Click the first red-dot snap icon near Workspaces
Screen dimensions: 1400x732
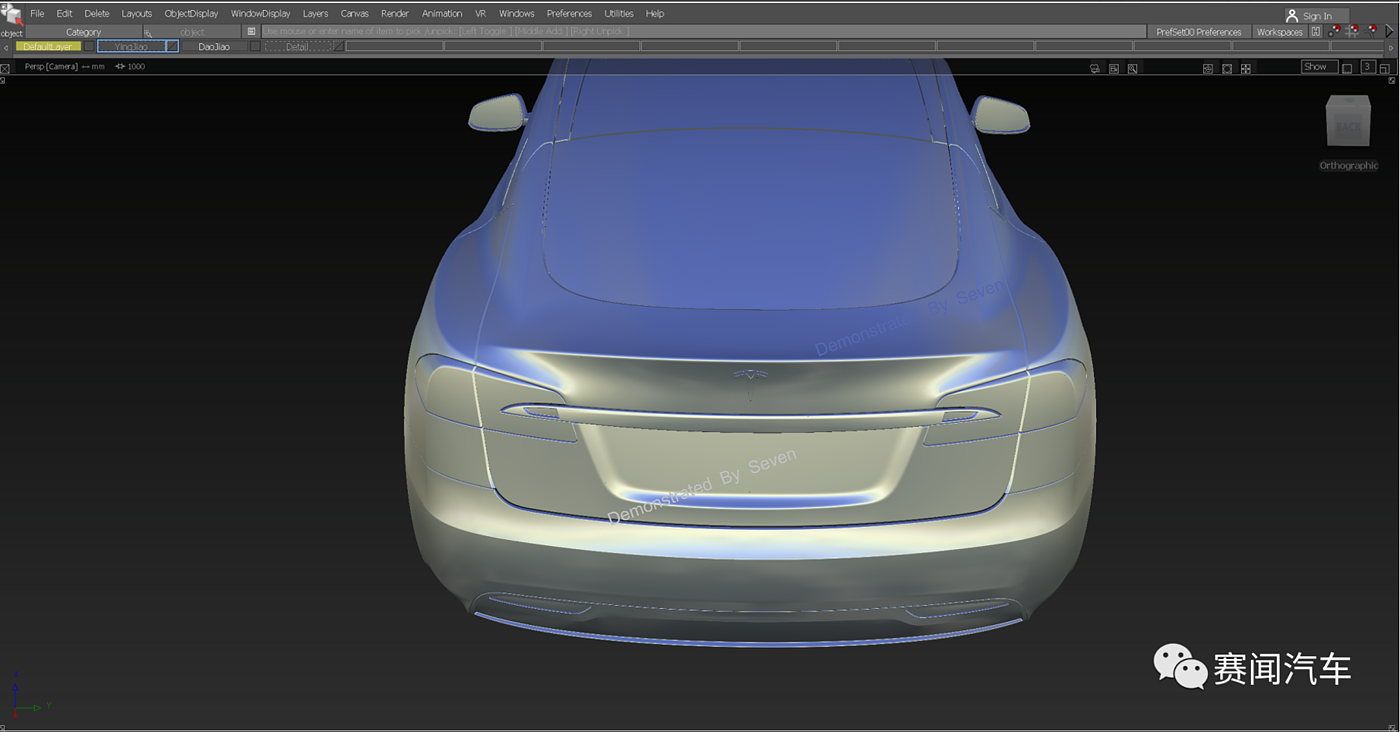tap(1334, 32)
